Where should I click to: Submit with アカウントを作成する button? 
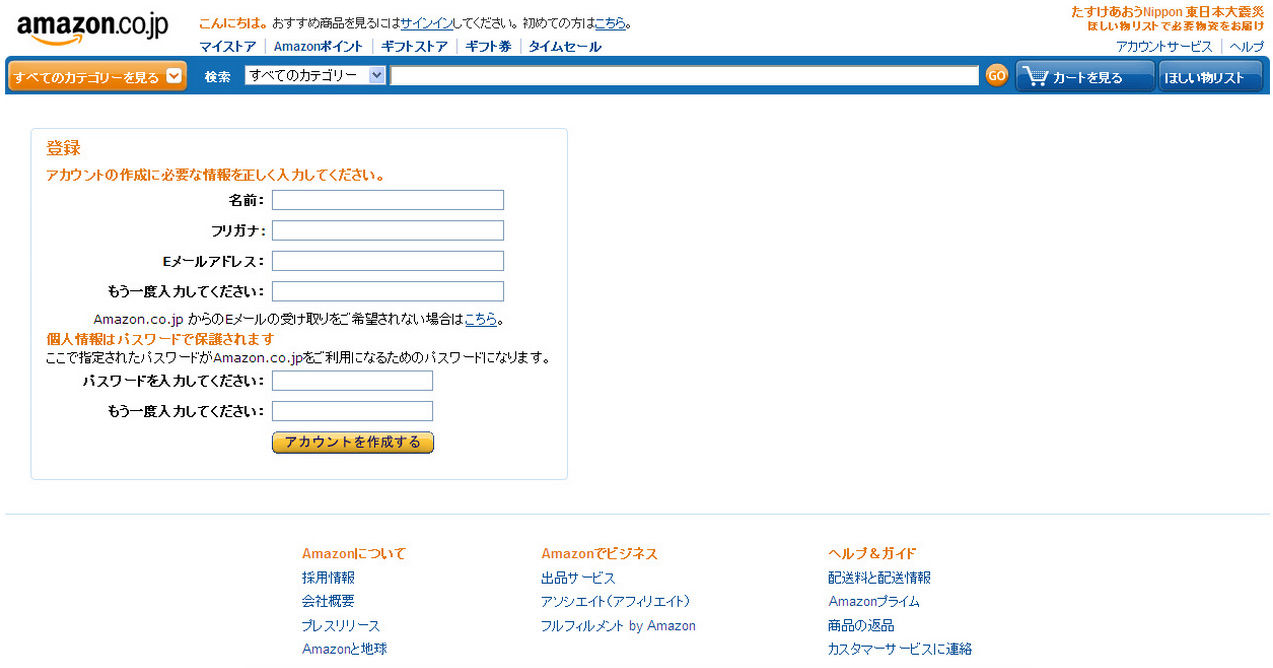coord(353,442)
